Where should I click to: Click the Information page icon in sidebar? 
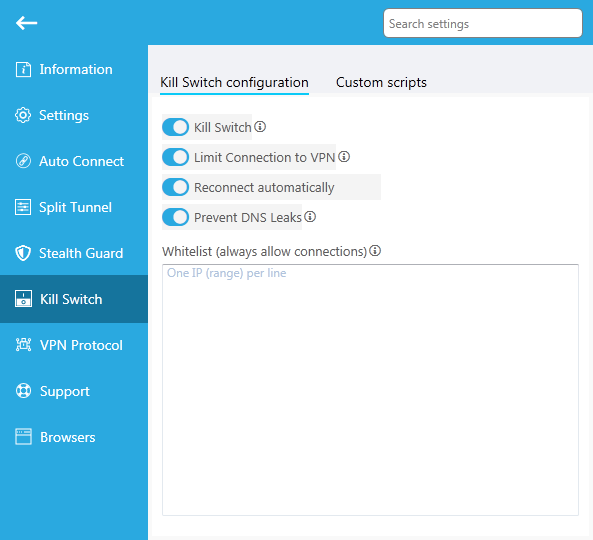click(x=23, y=70)
